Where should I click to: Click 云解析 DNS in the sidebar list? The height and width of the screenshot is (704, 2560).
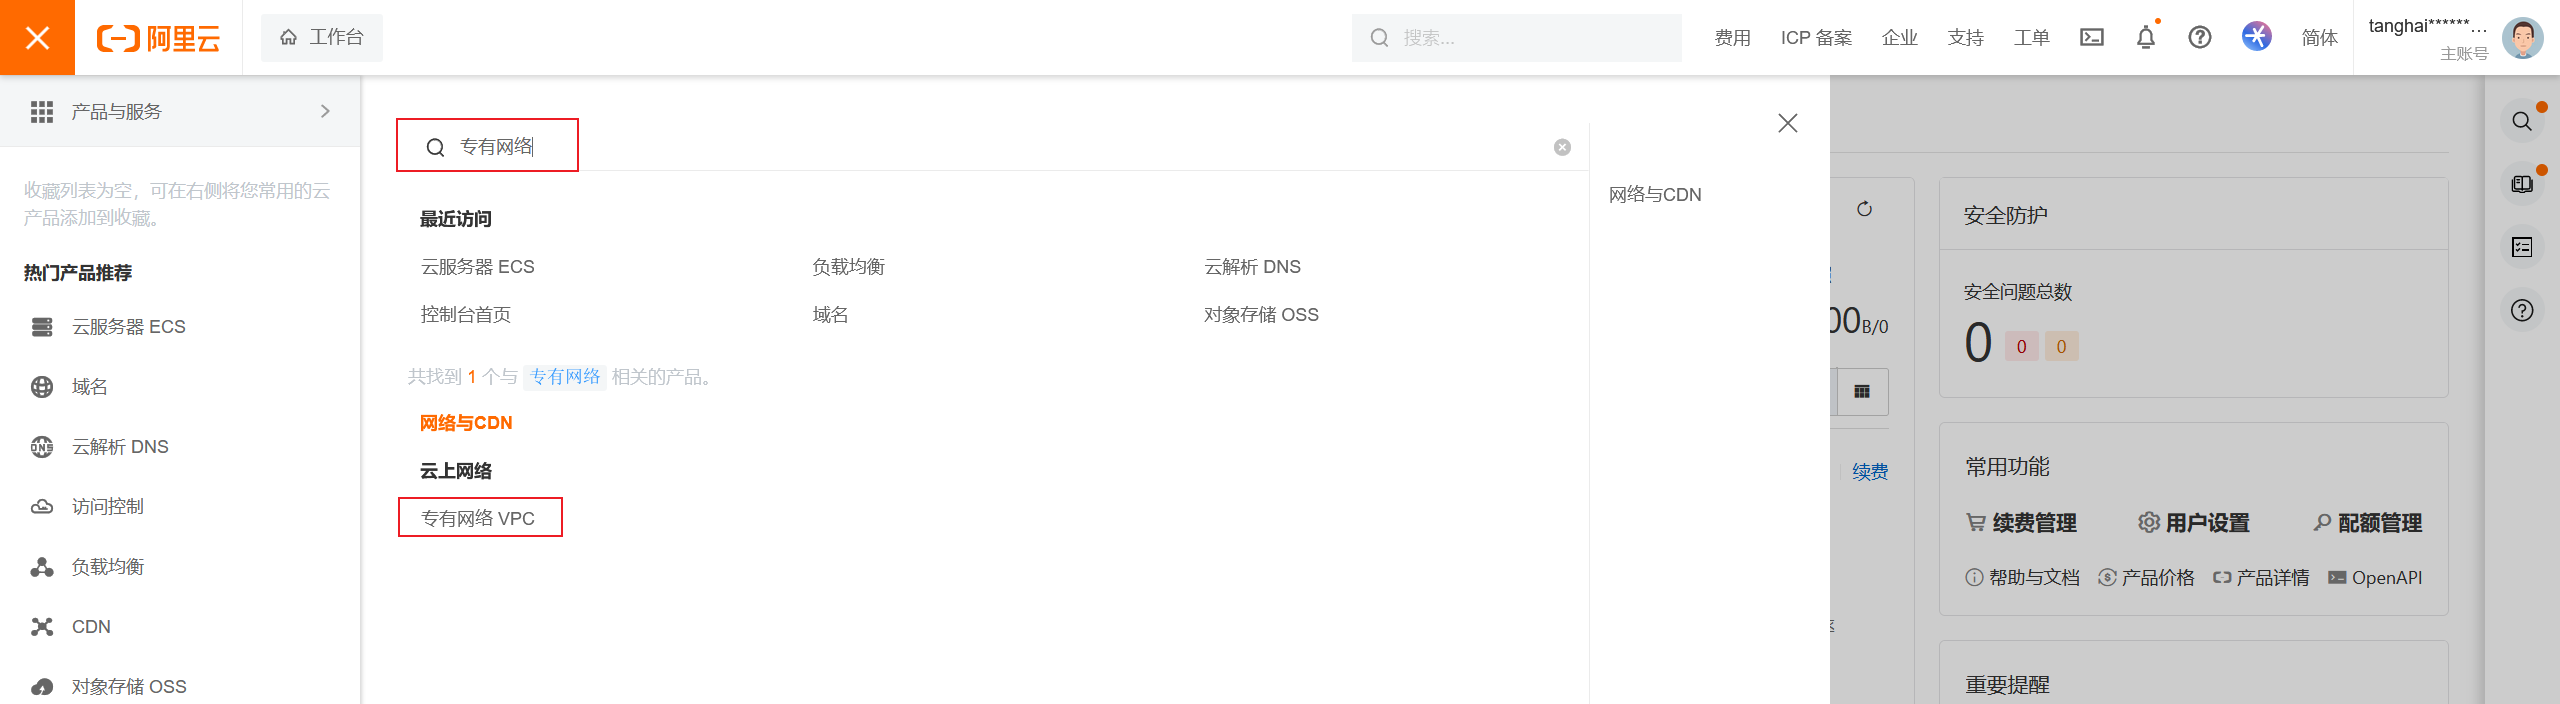click(x=120, y=447)
